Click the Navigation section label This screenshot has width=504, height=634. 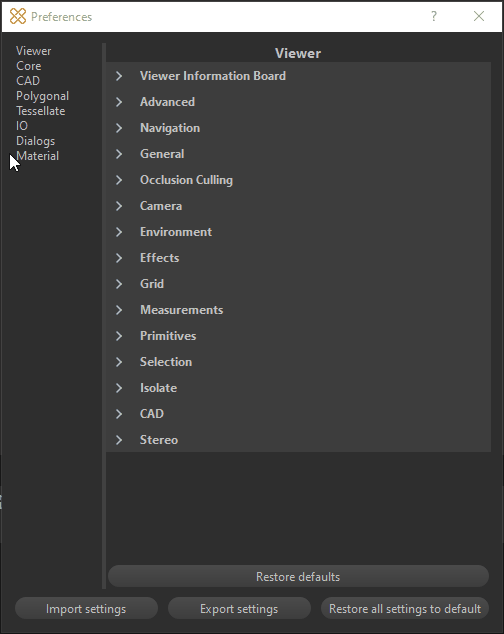point(170,128)
